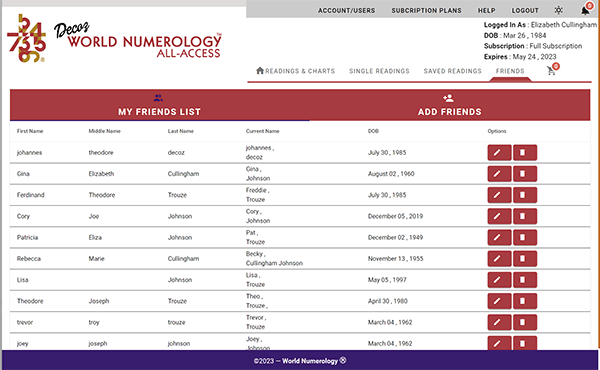
Task: Edit Gina Cullingham's entry
Action: [x=499, y=174]
